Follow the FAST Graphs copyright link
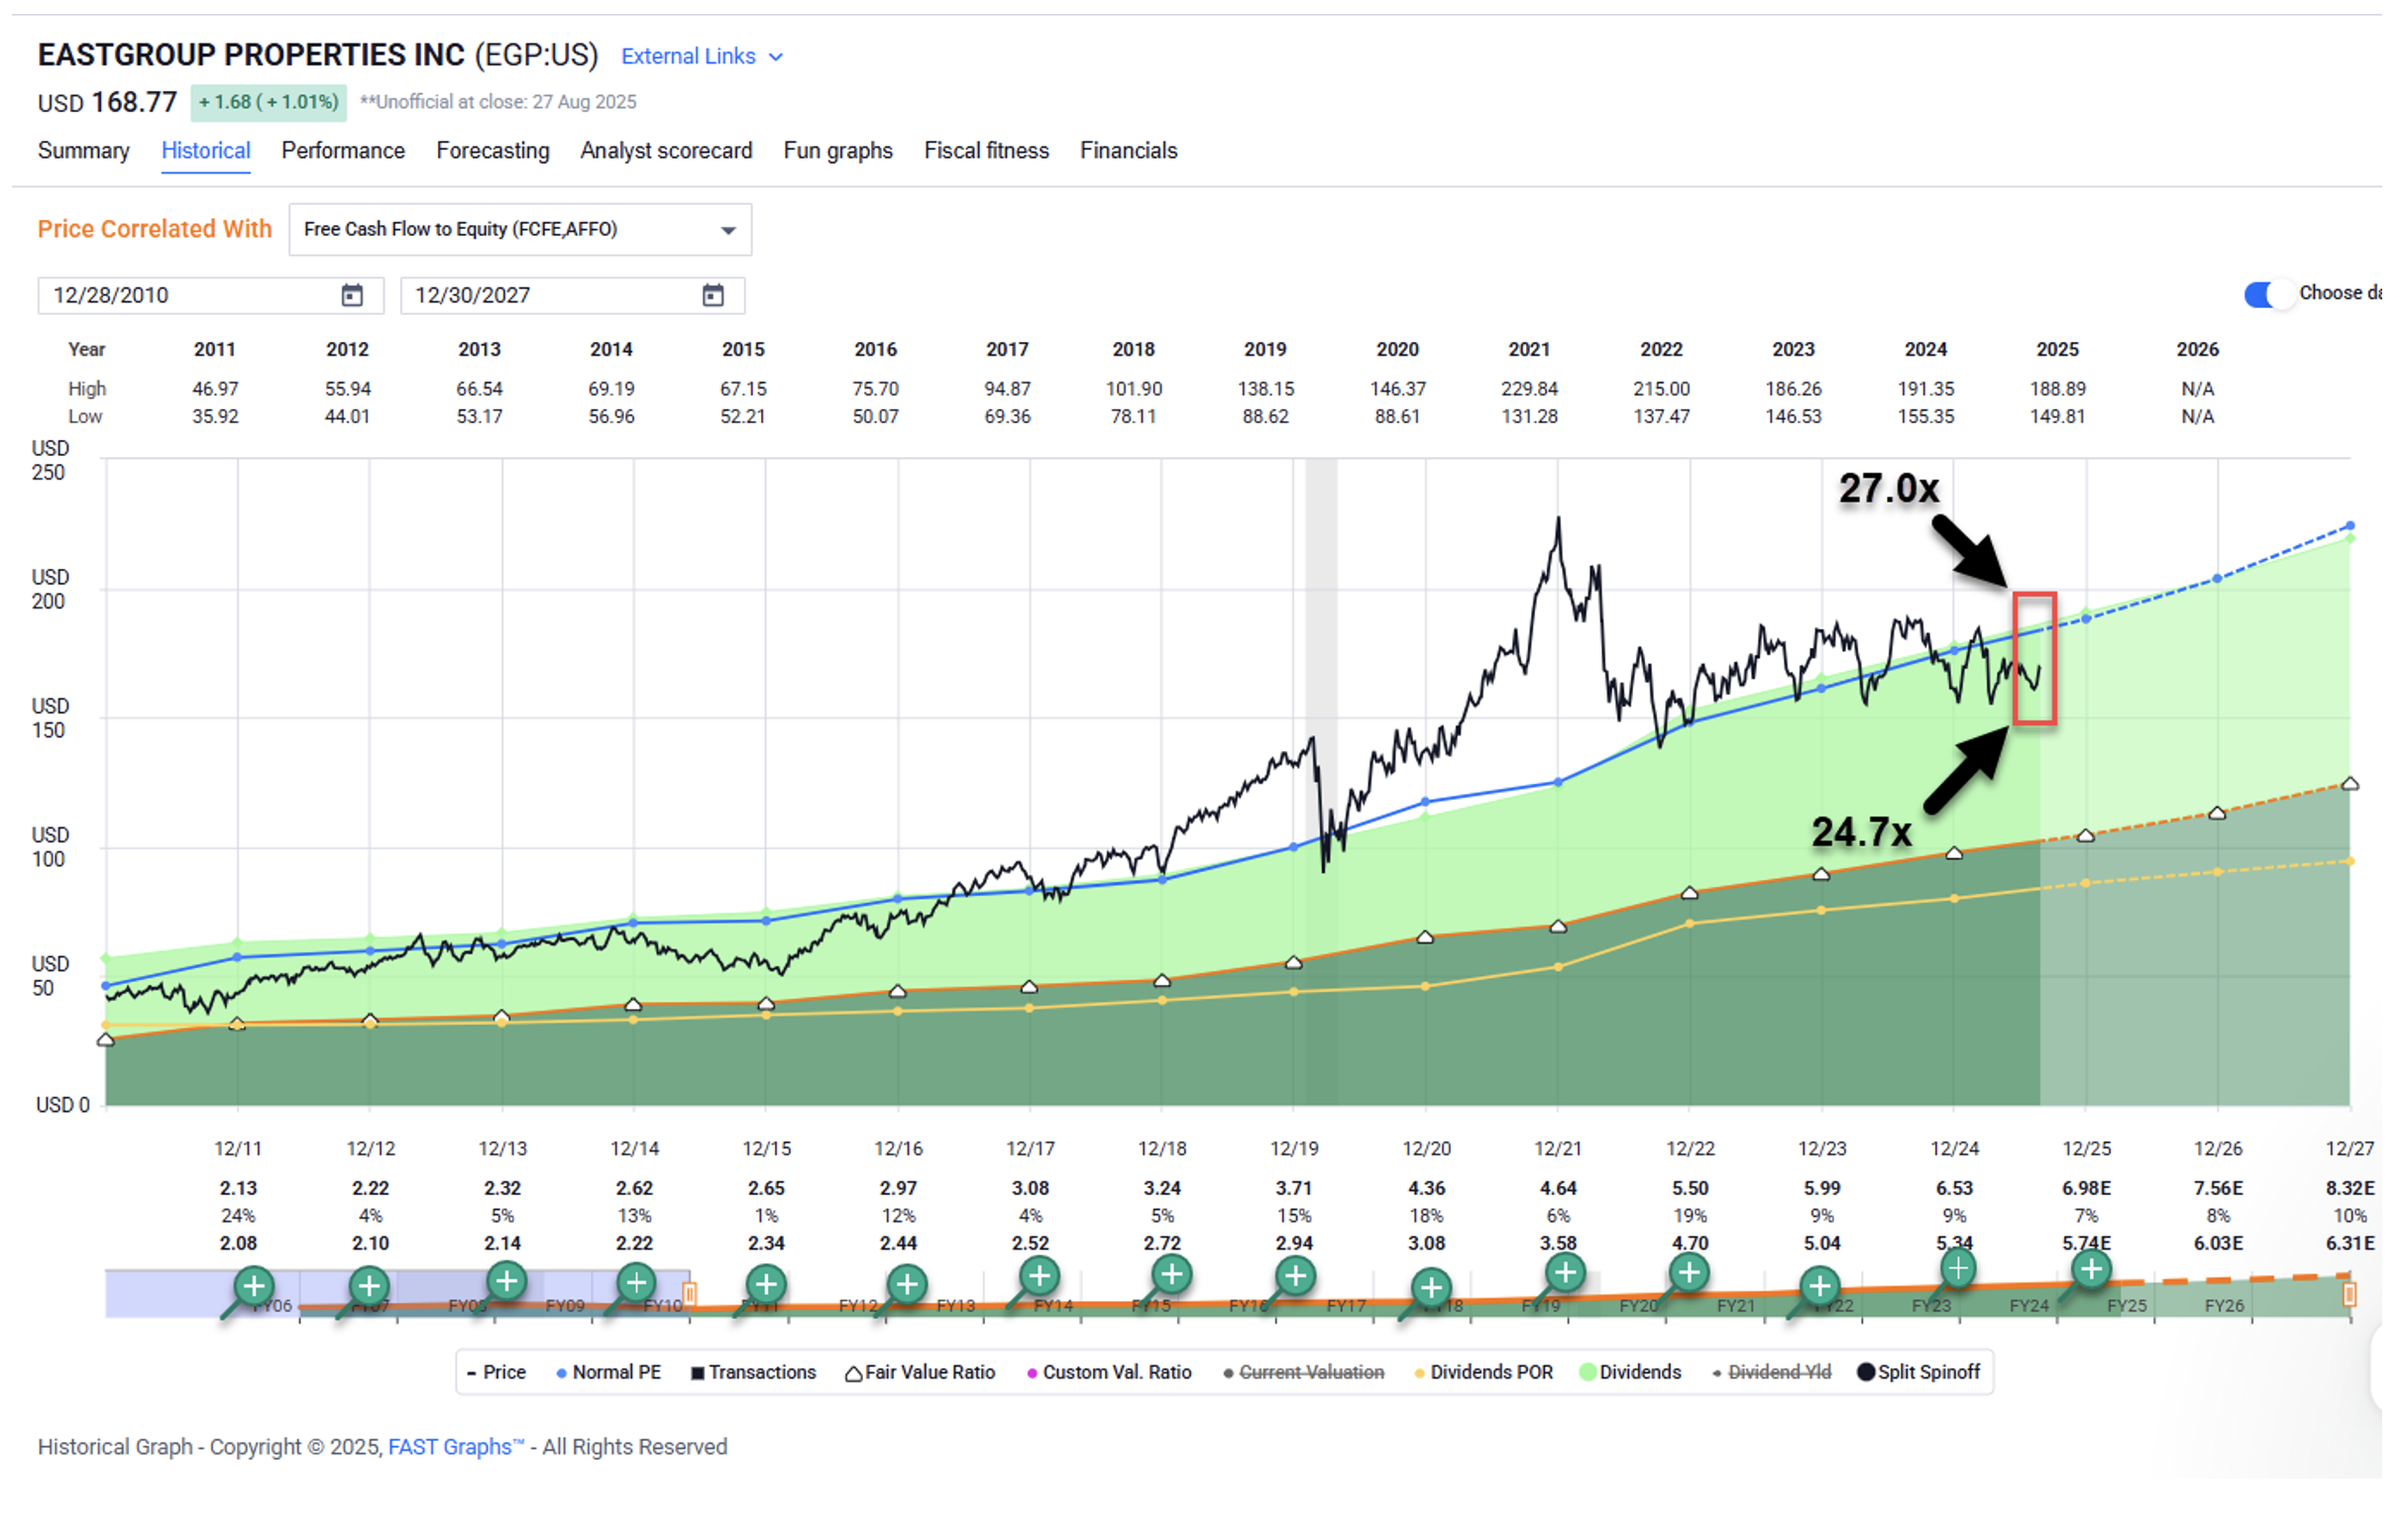The width and height of the screenshot is (2408, 1528). click(456, 1447)
